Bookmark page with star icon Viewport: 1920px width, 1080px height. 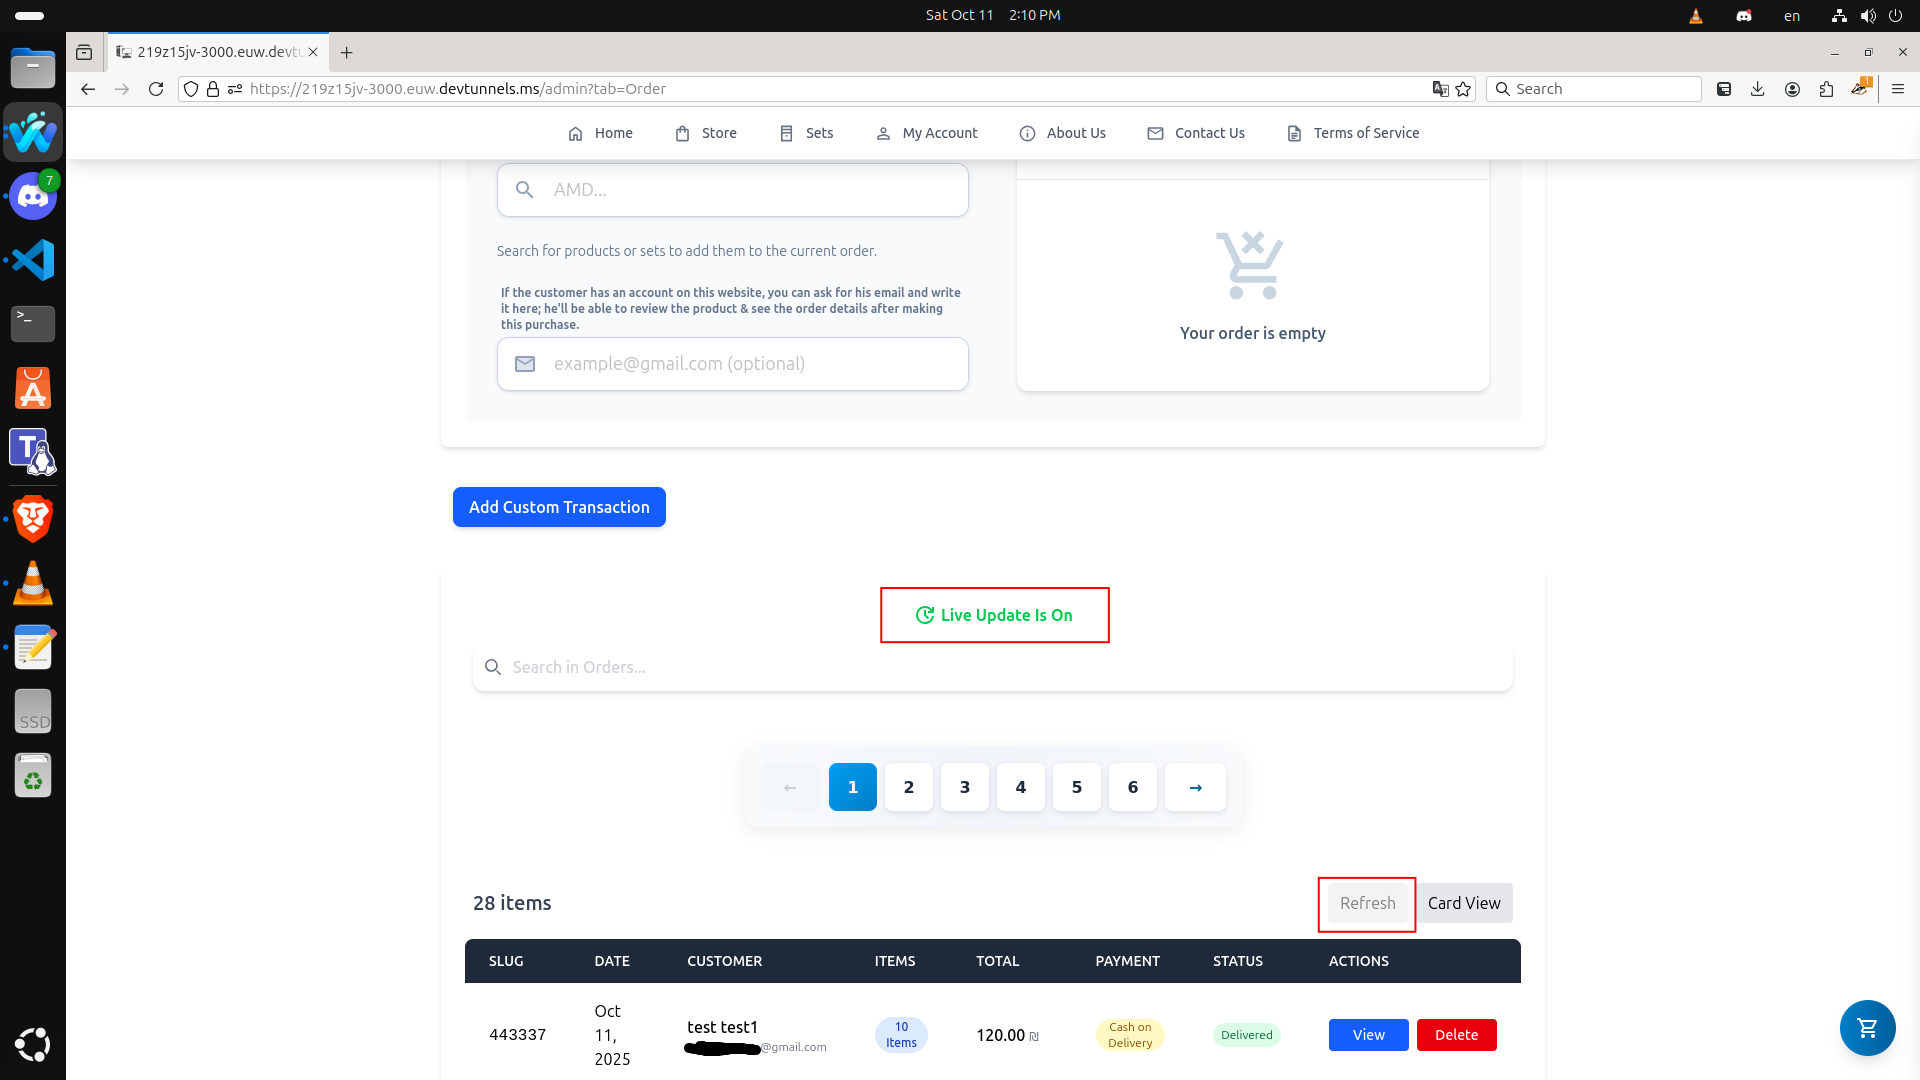1464,89
